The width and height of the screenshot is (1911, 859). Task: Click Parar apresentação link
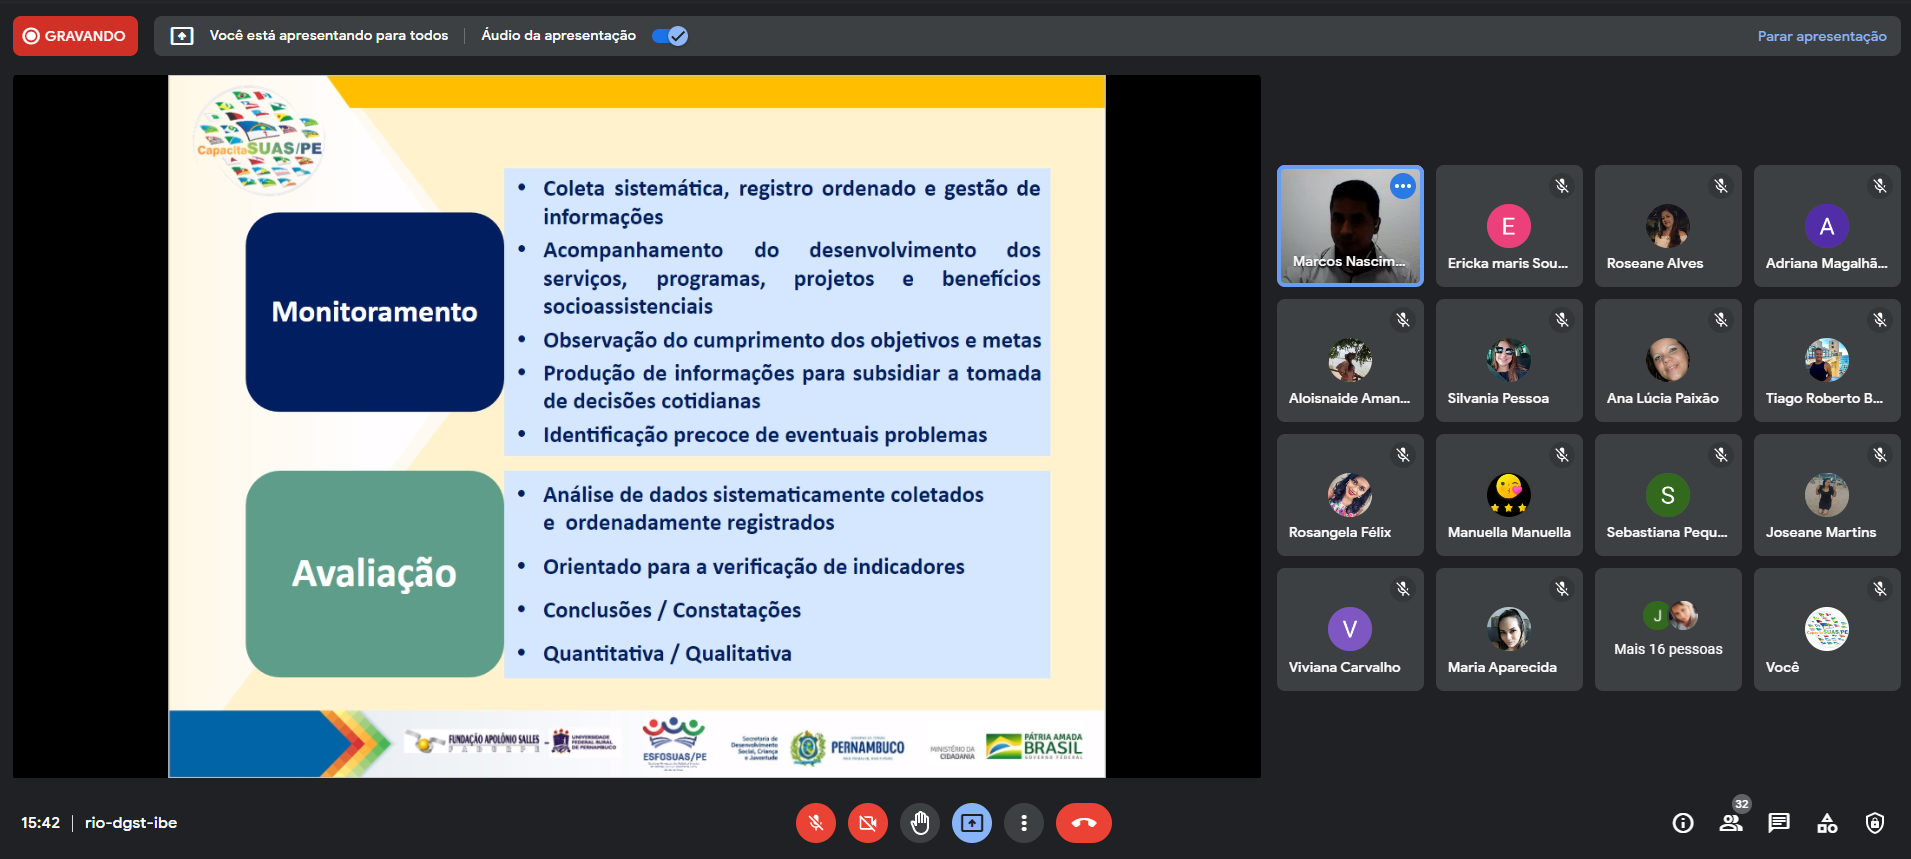(1821, 36)
